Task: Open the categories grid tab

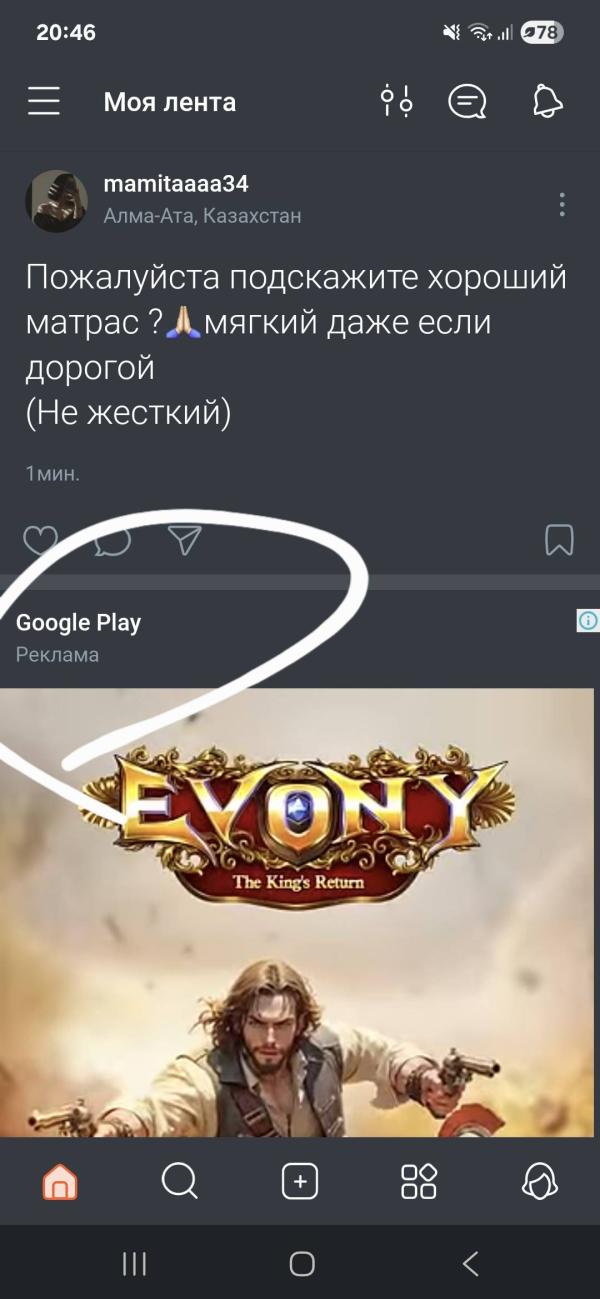Action: tap(419, 1182)
